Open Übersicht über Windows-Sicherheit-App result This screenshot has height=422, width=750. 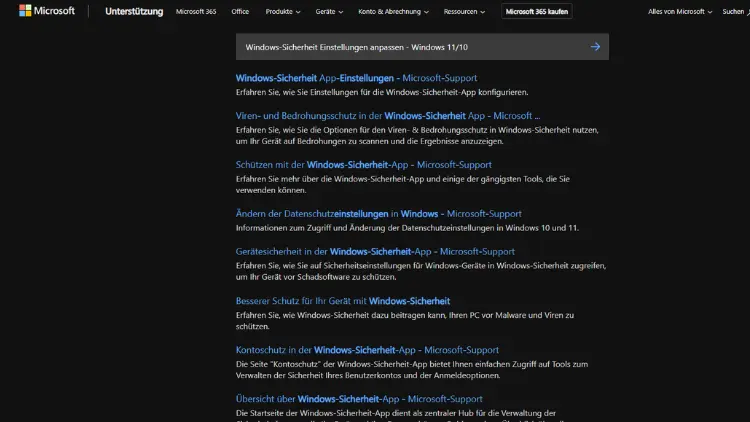click(359, 399)
